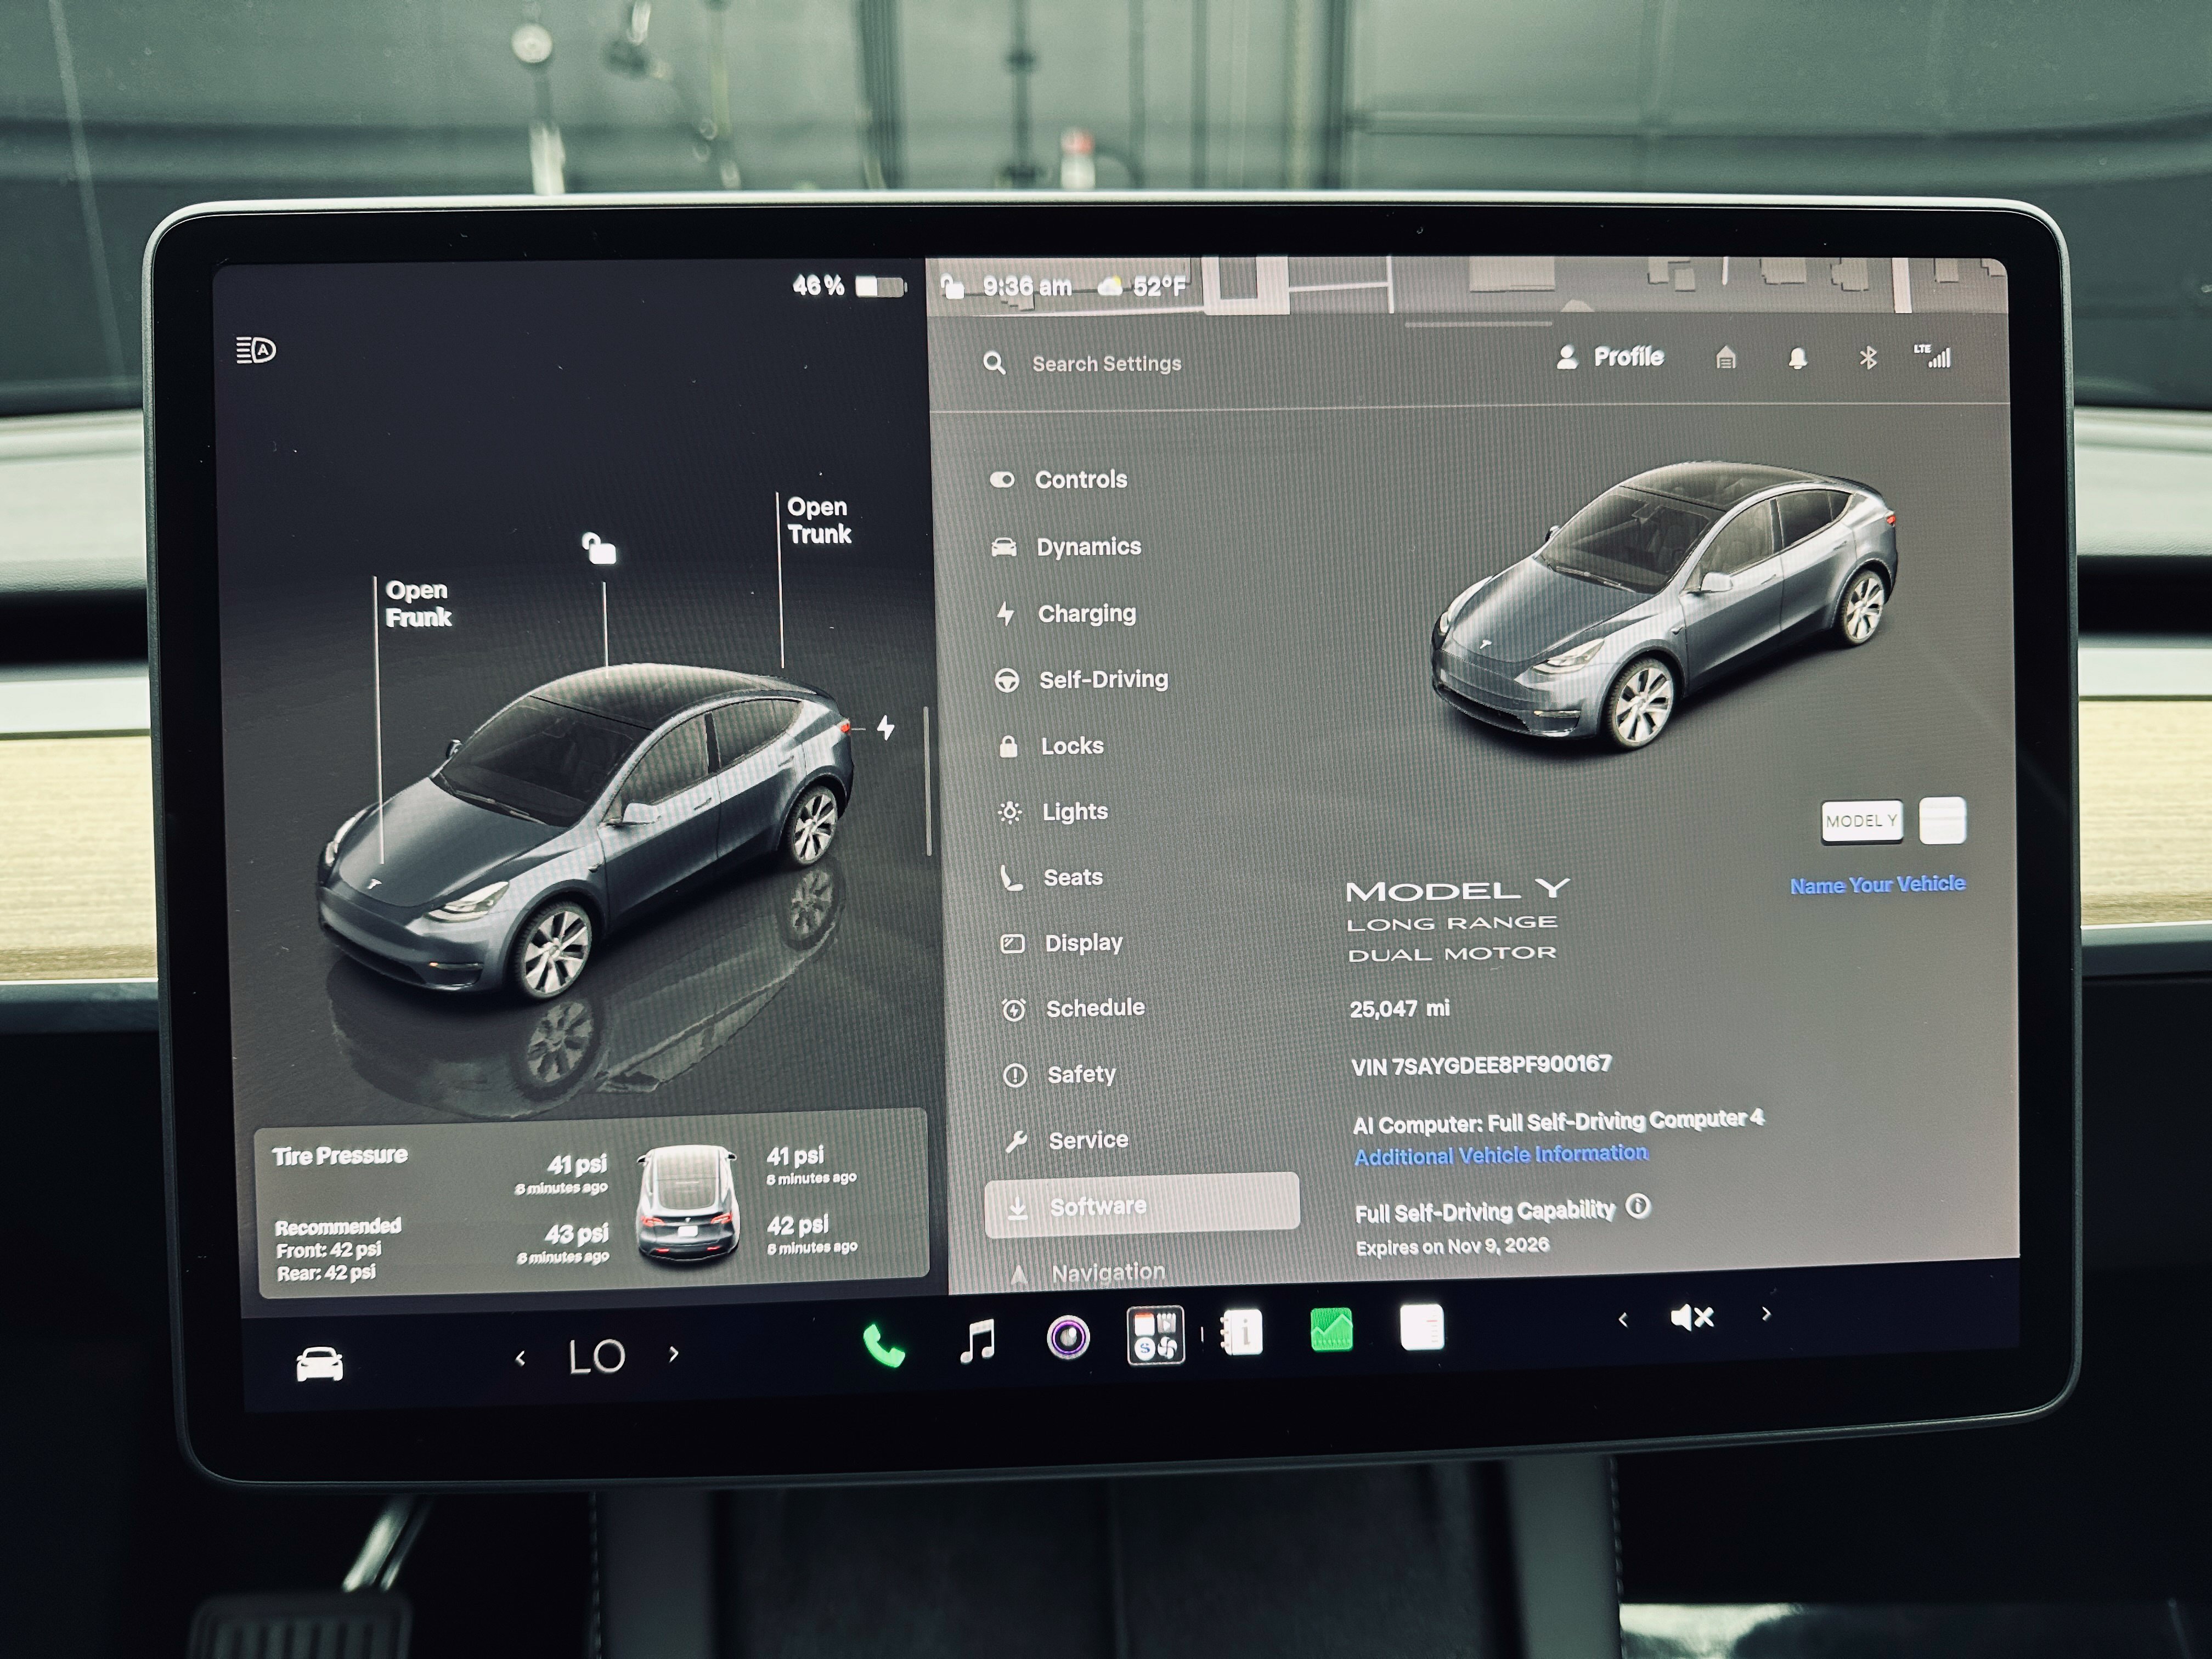Decrease temperature with left arrow by LO
2212x1659 pixels.
coord(520,1358)
